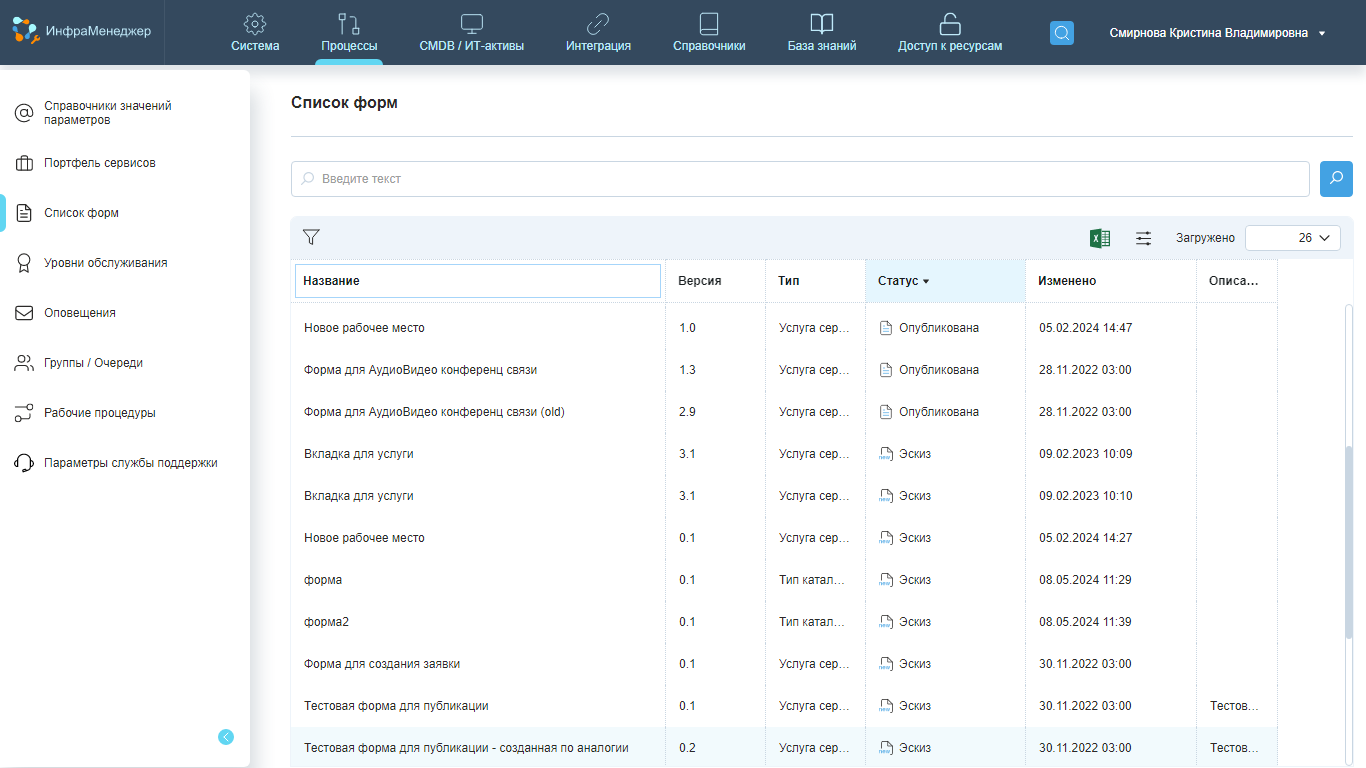Screen dimensions: 1366x768
Task: Click the Тип катал... cell in форма row
Action: coord(812,580)
